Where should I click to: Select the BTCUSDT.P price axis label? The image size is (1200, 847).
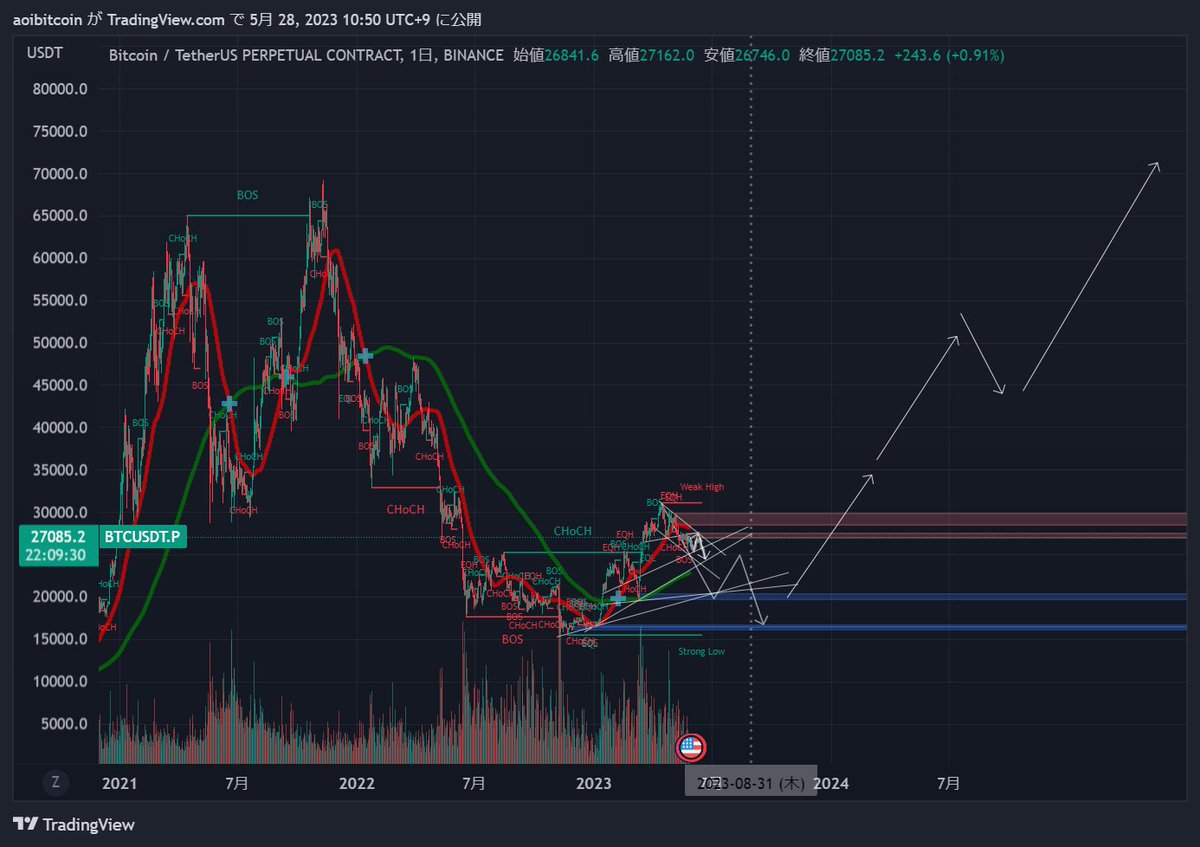tap(141, 537)
